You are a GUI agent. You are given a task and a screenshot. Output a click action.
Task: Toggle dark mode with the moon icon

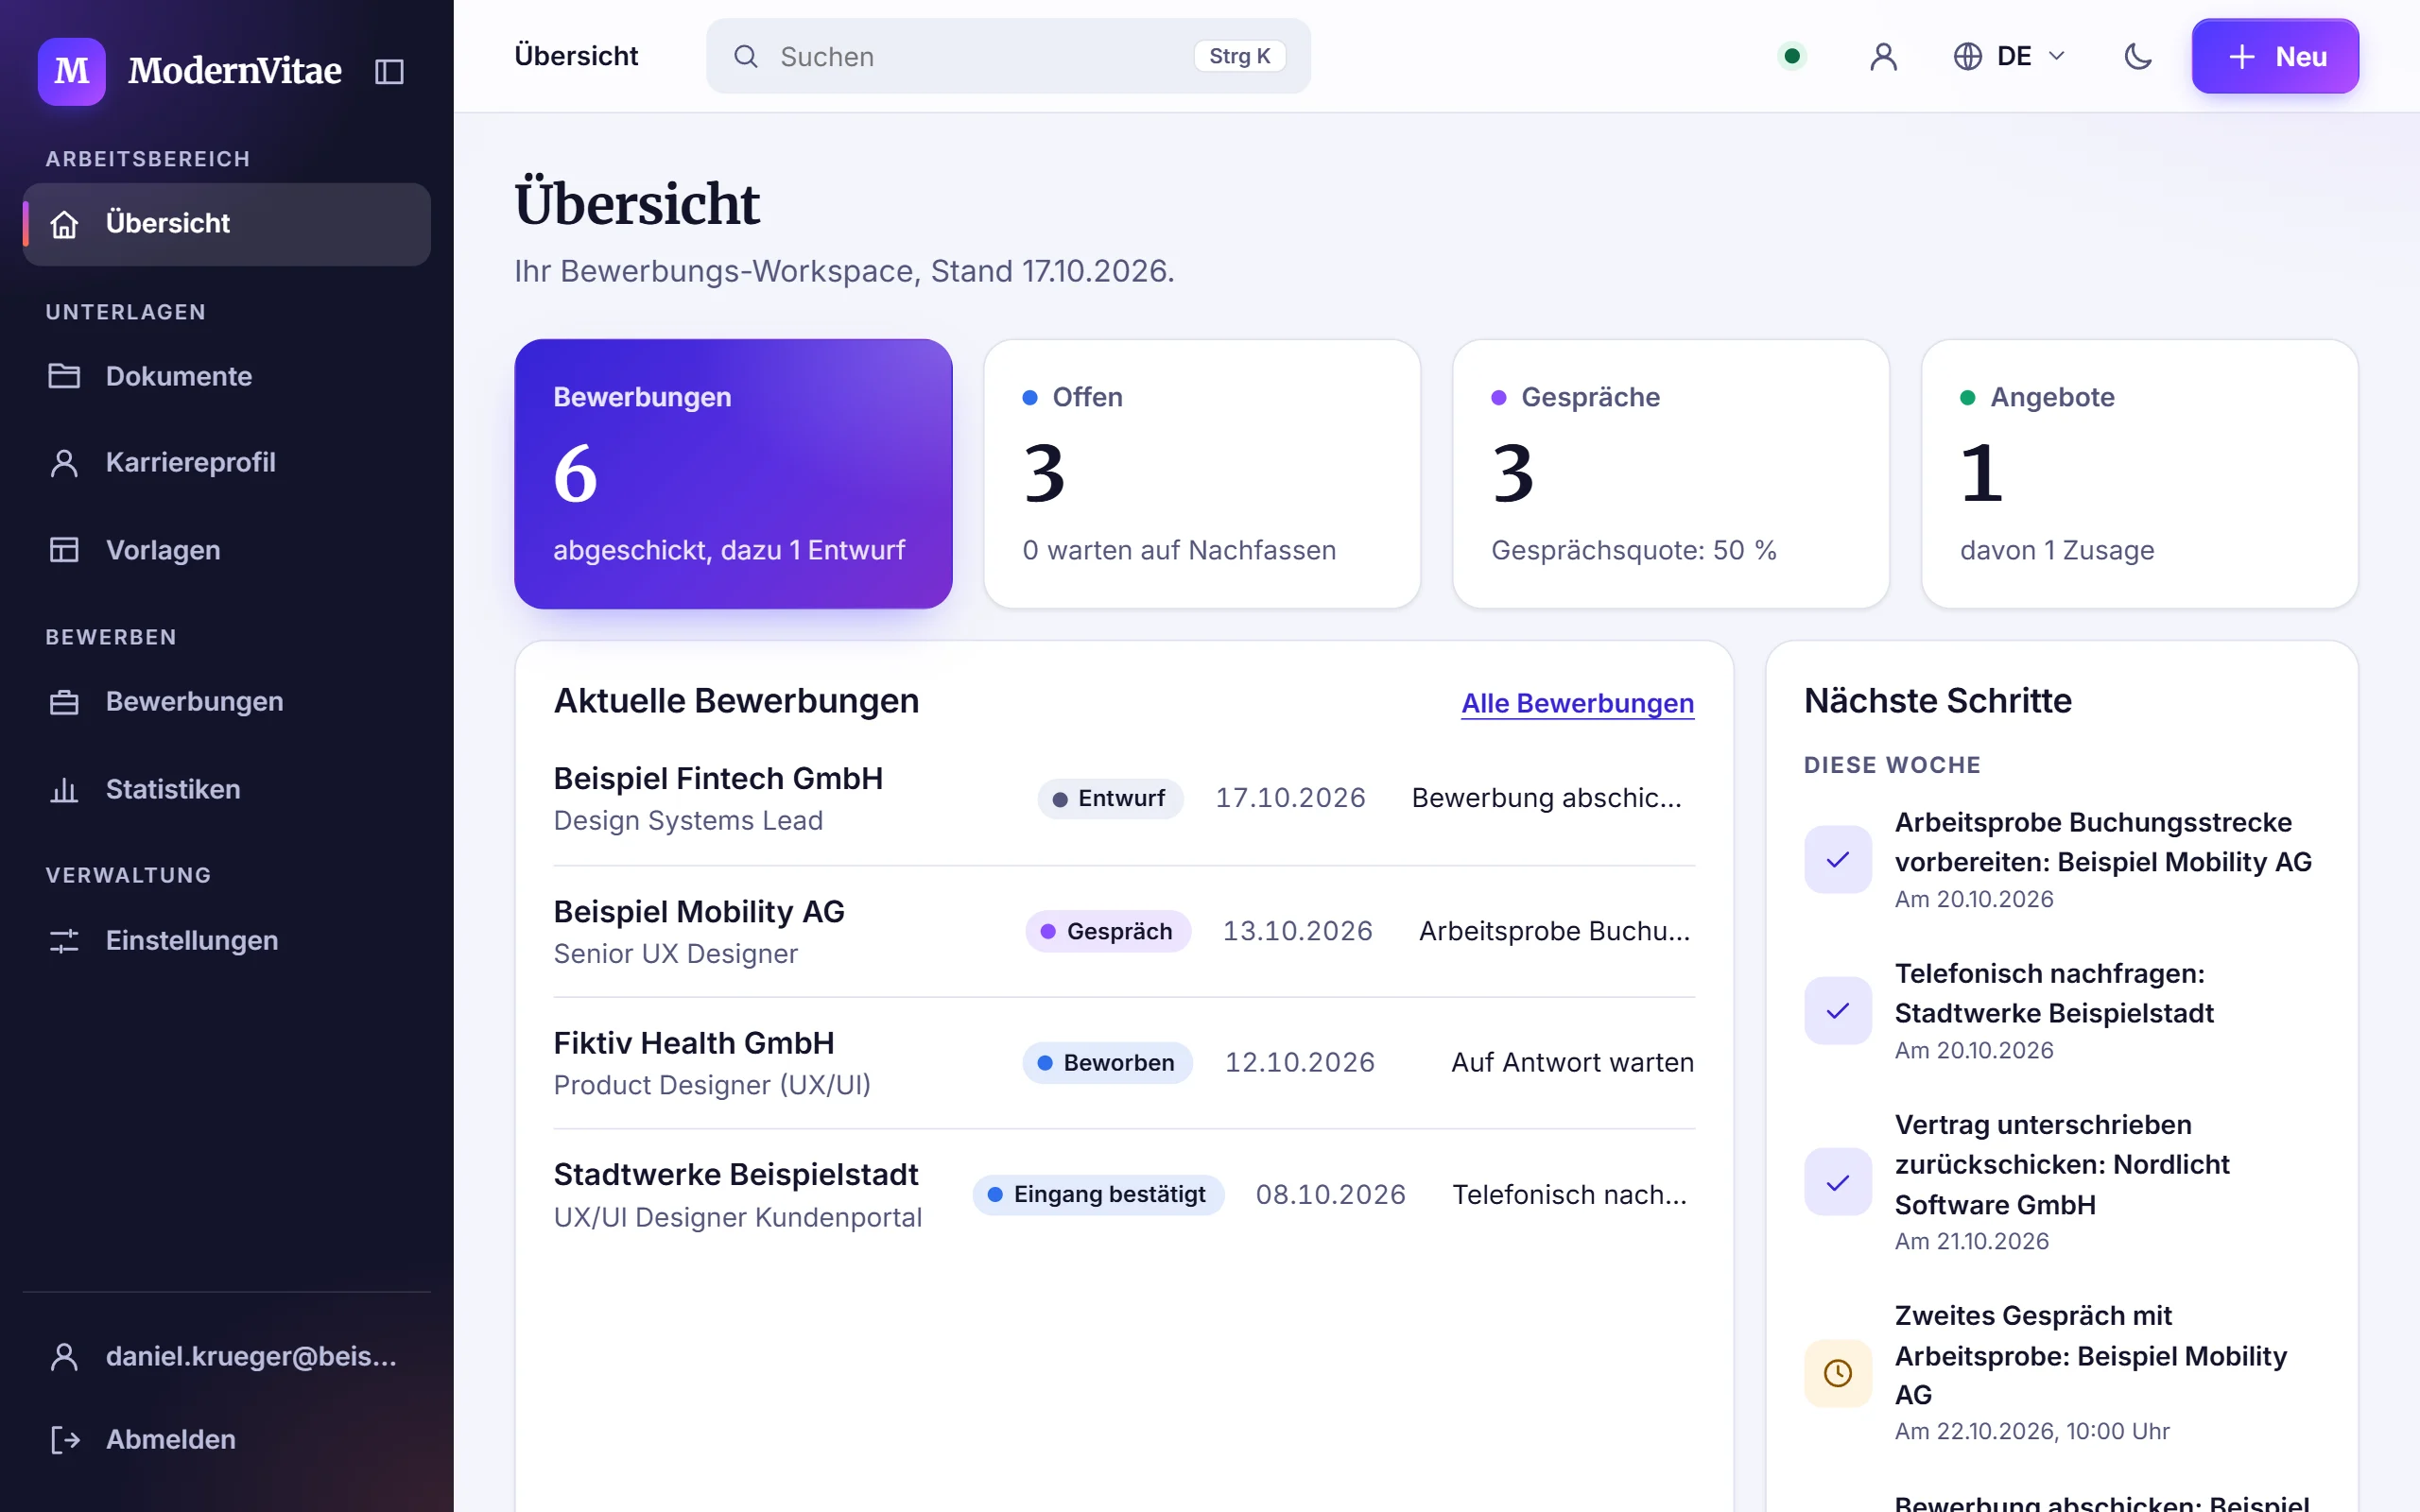pyautogui.click(x=2137, y=56)
